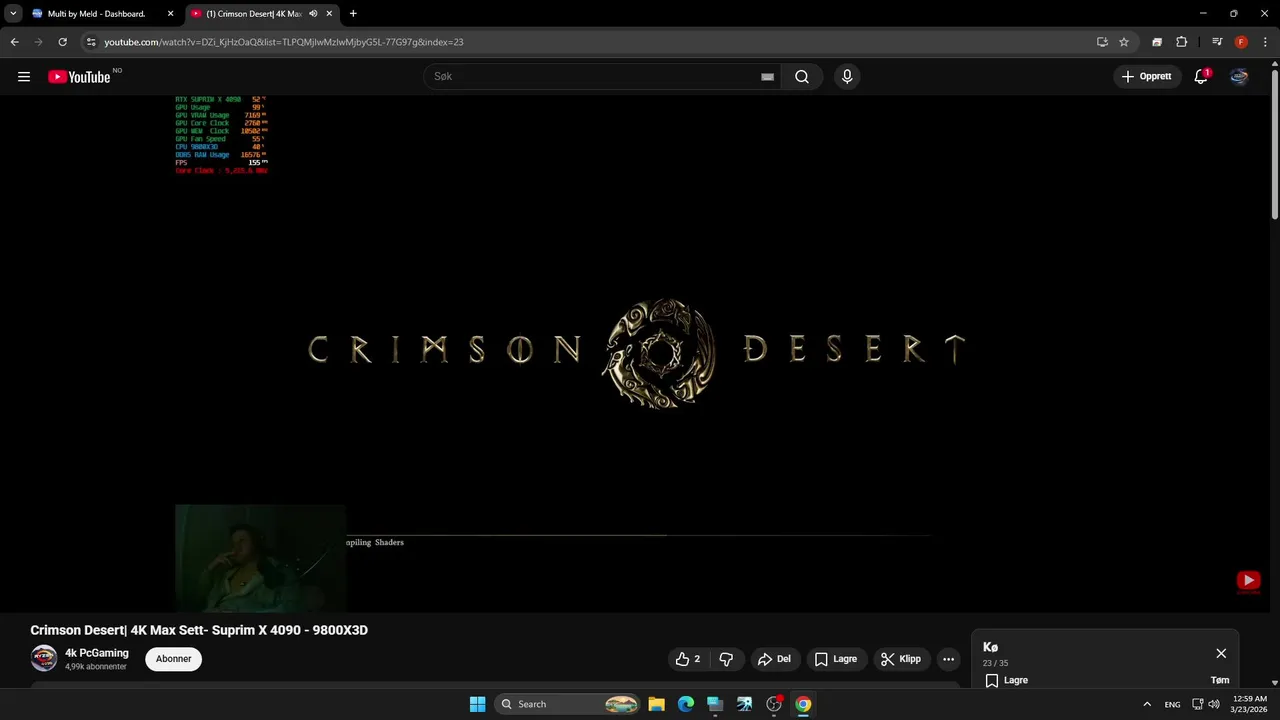Reload the current page
This screenshot has width=1280, height=720.
coord(62,42)
